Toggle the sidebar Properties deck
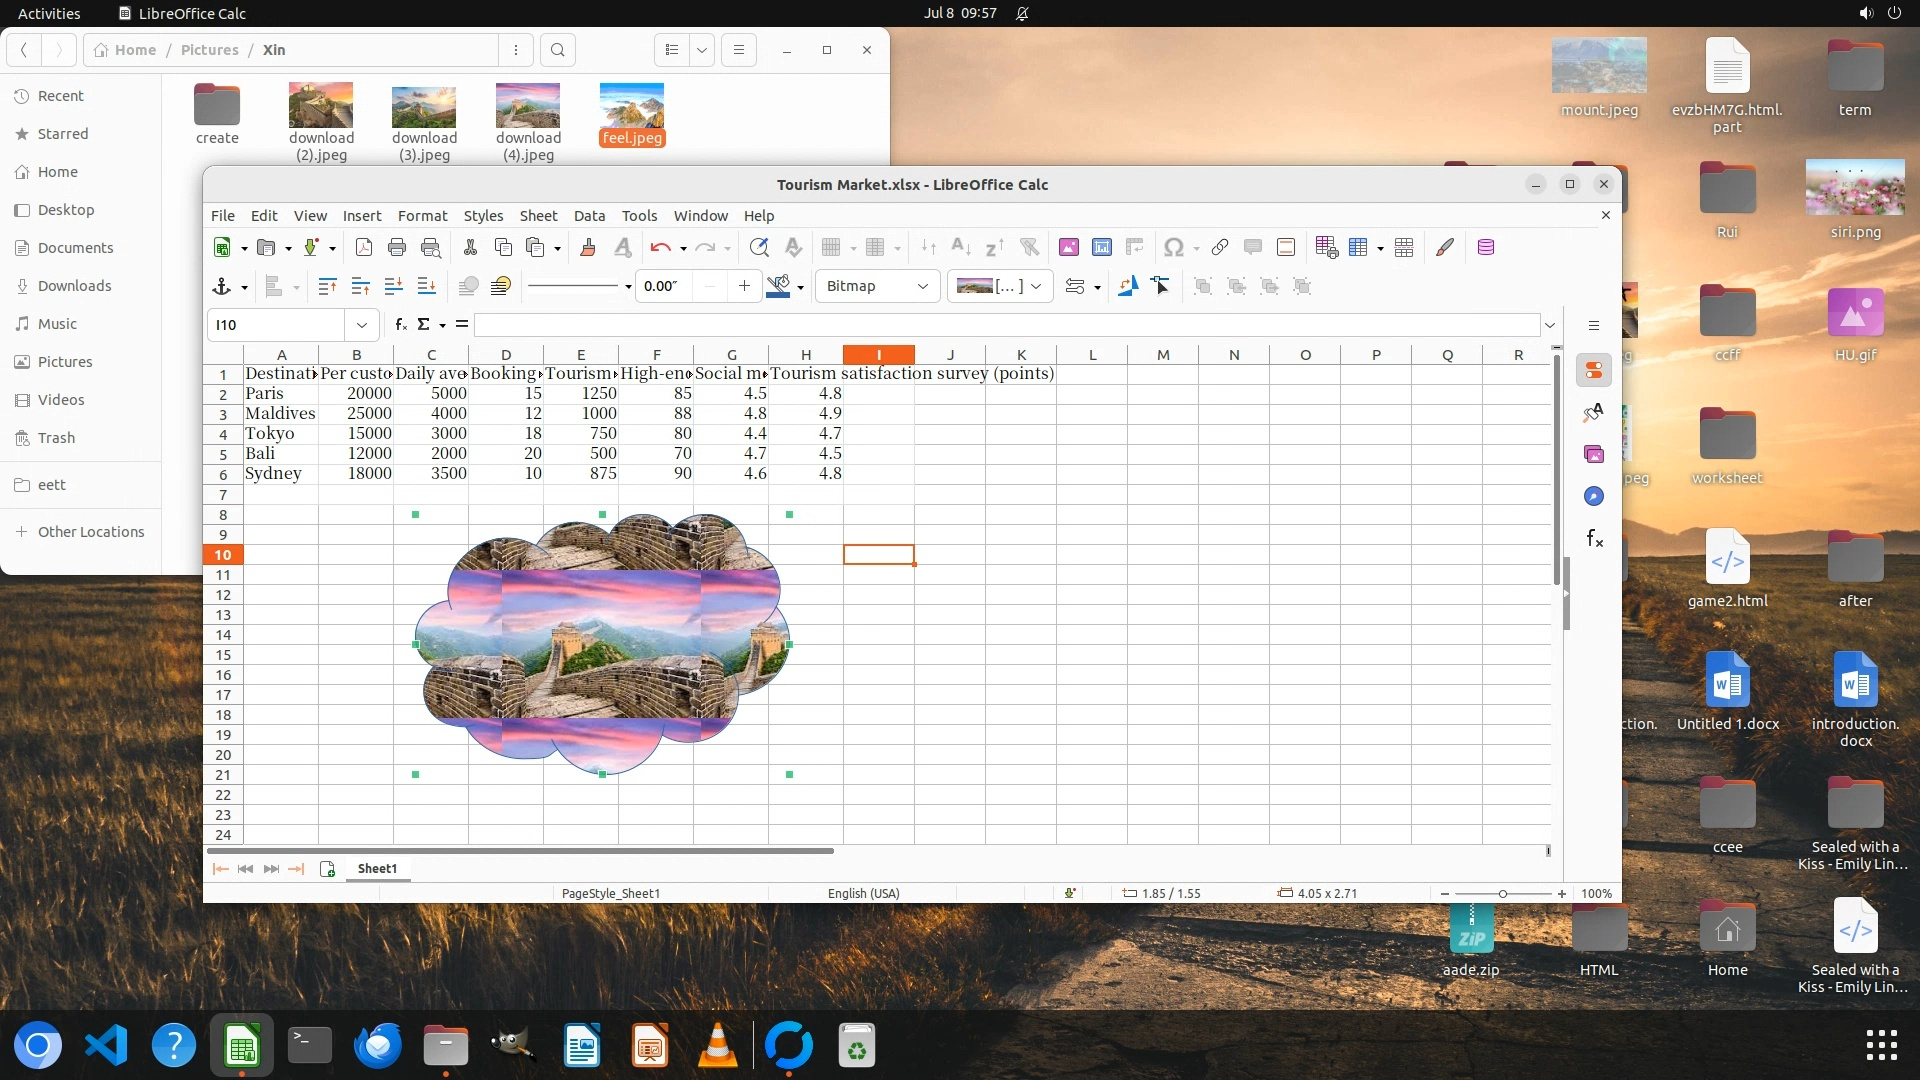Screen dimensions: 1920x1080 1594,370
